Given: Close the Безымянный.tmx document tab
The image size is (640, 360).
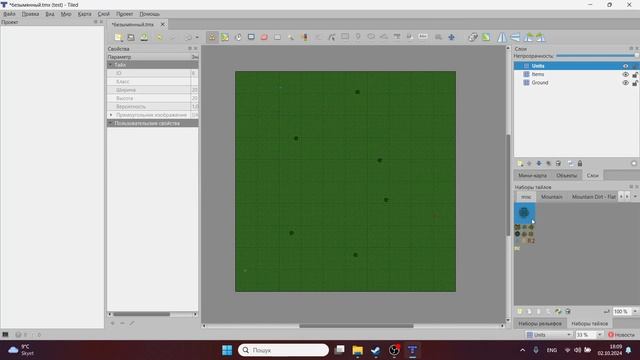Looking at the screenshot, I should pos(162,24).
